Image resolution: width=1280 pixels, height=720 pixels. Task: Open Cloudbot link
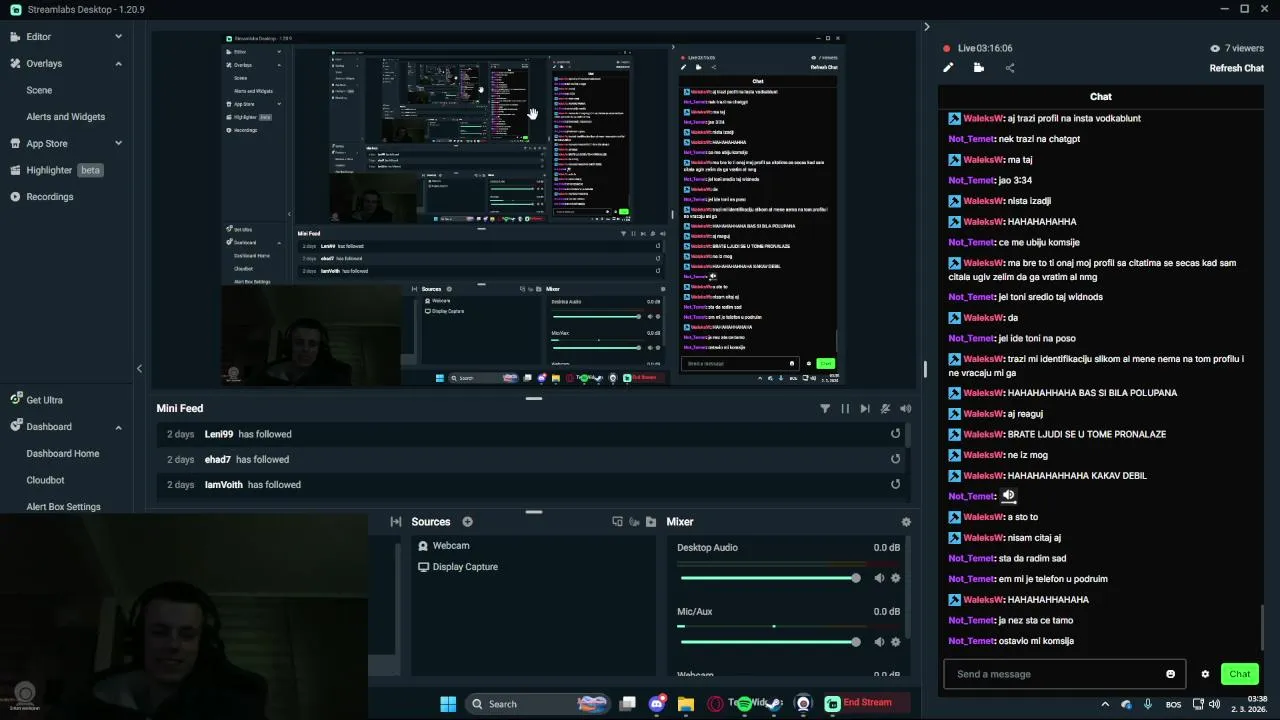[45, 480]
